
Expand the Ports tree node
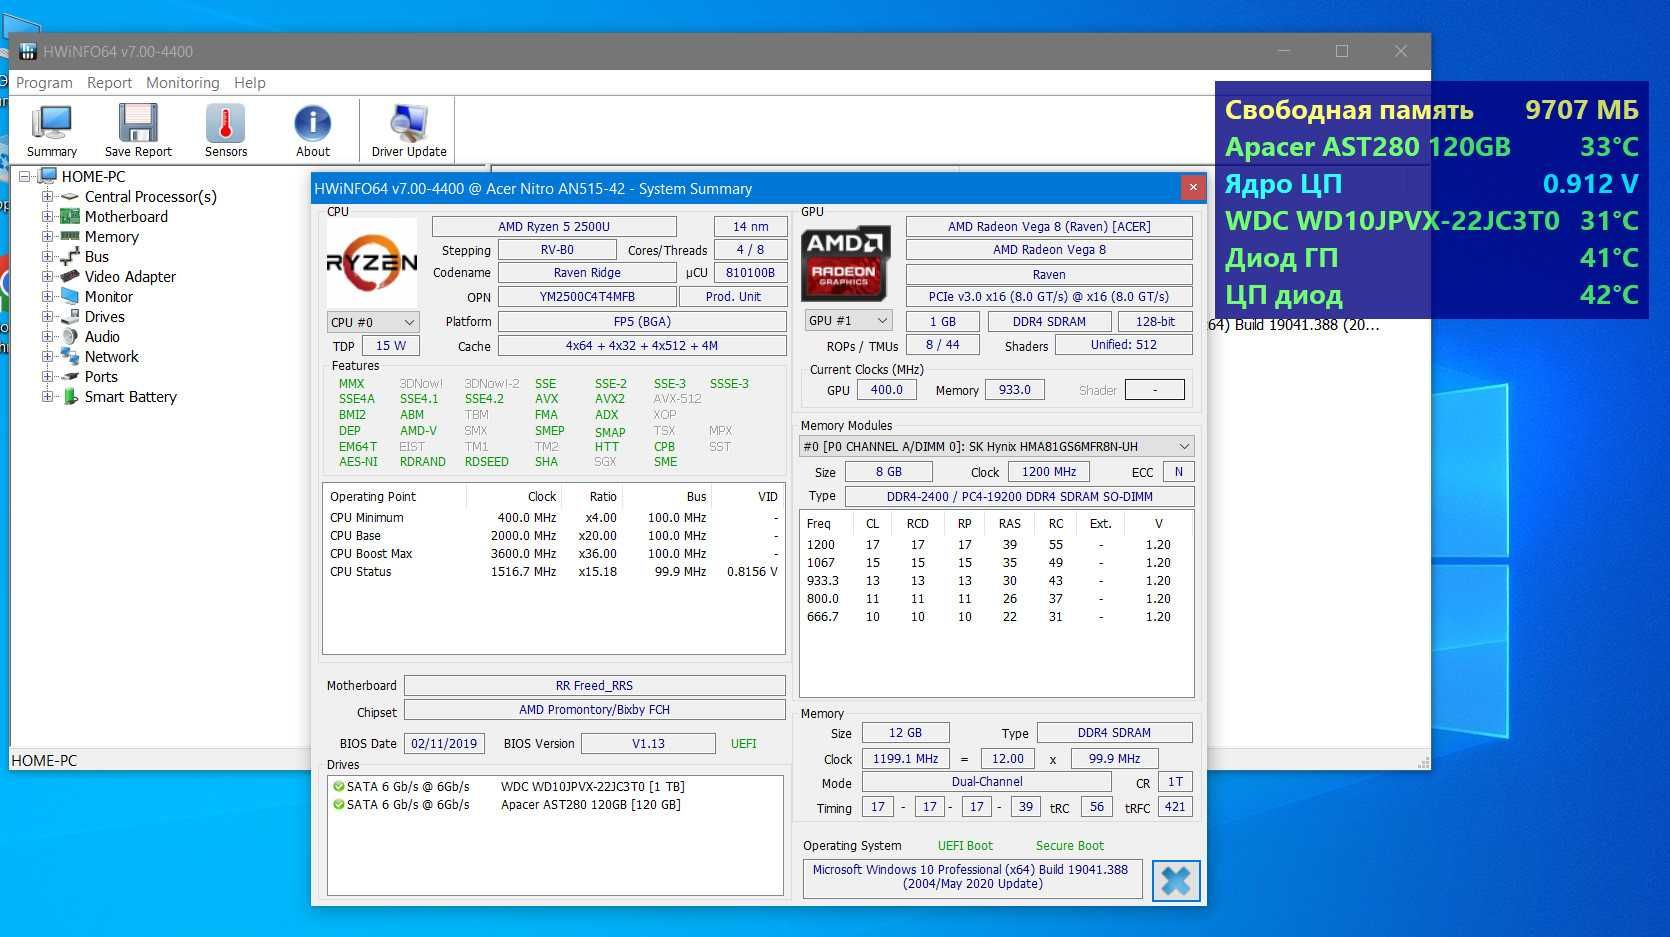tap(47, 377)
